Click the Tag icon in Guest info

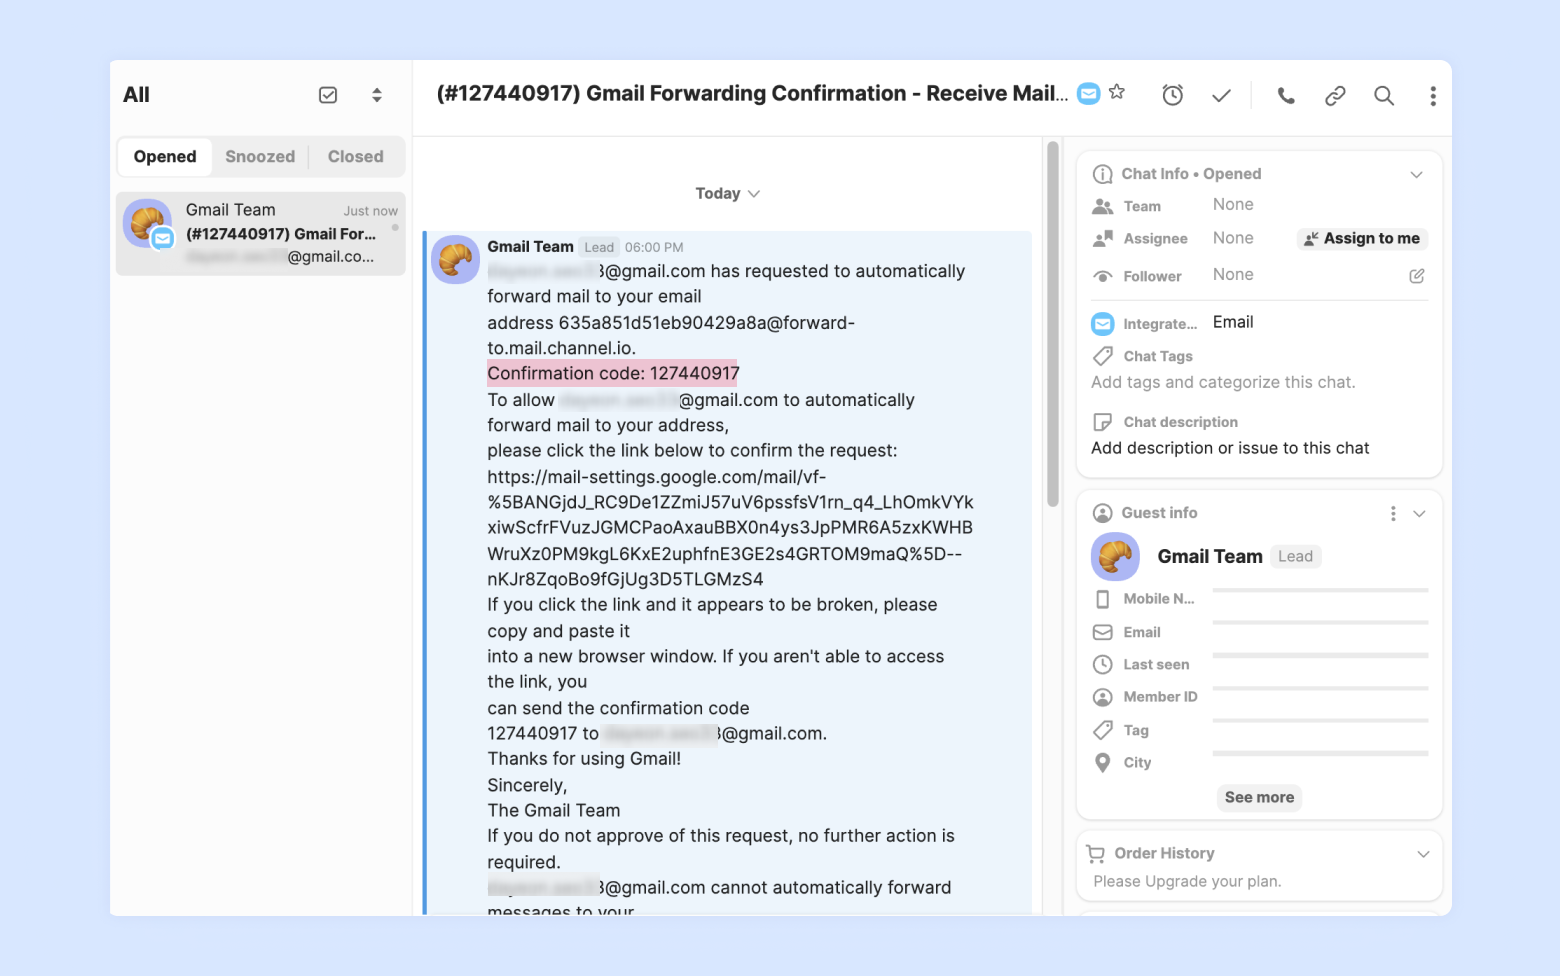1103,730
